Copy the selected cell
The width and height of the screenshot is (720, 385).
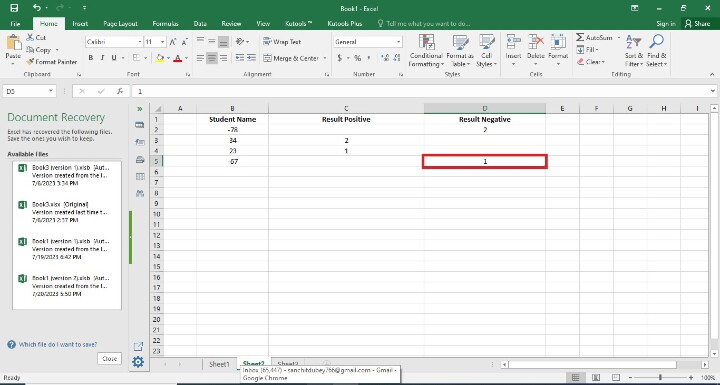click(x=39, y=50)
